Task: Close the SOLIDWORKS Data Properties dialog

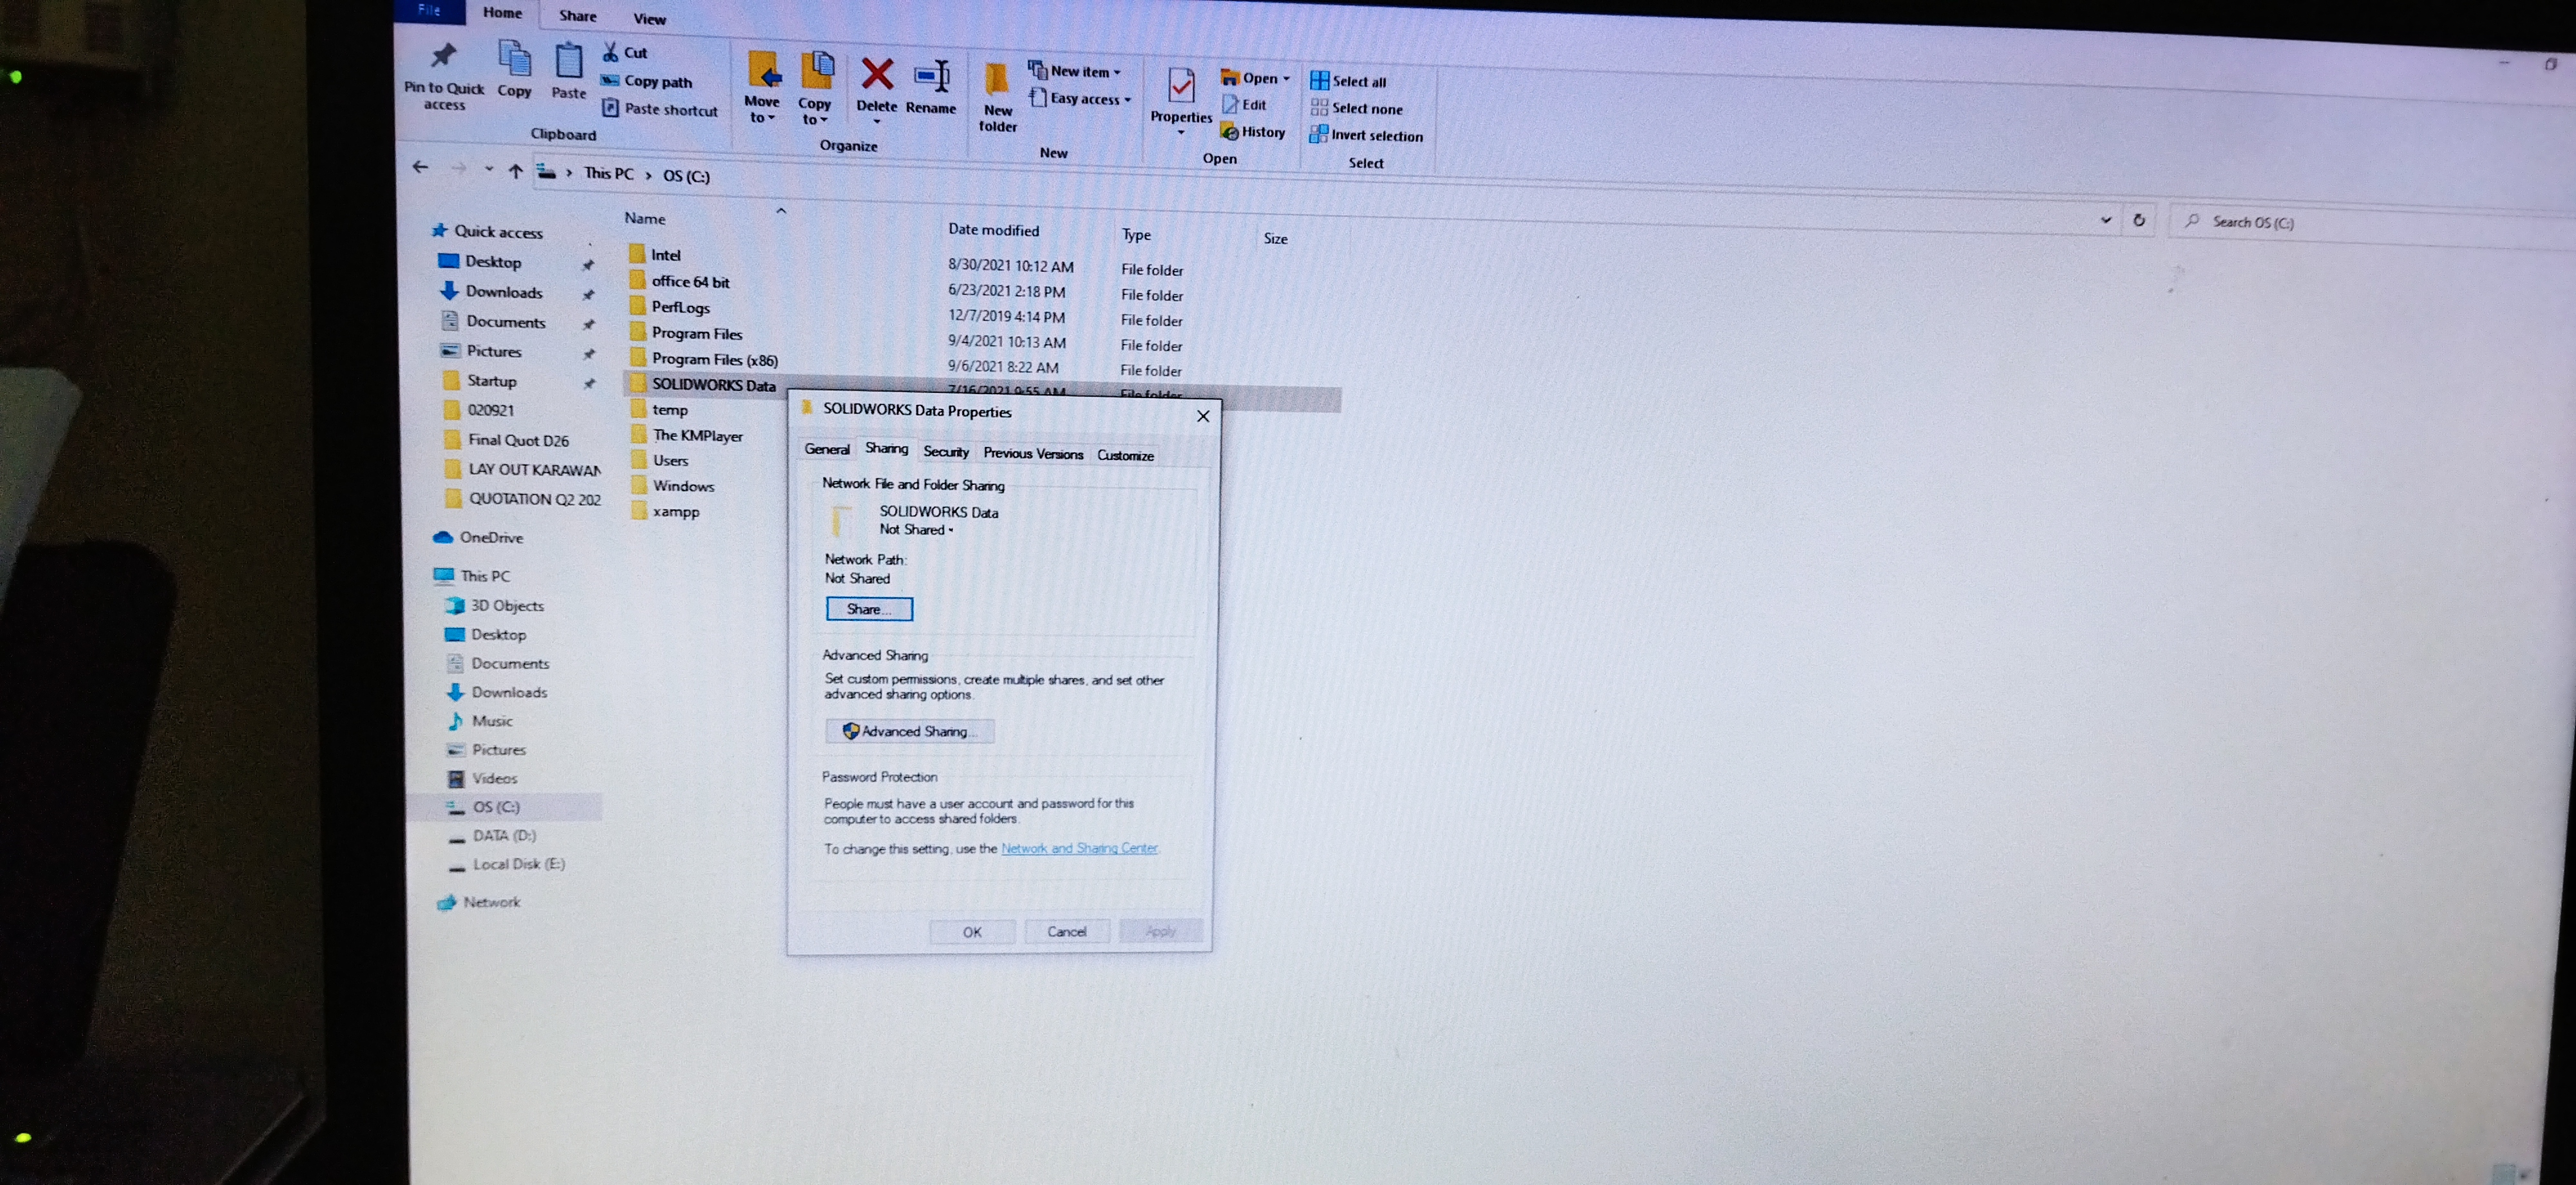Action: [x=1203, y=416]
